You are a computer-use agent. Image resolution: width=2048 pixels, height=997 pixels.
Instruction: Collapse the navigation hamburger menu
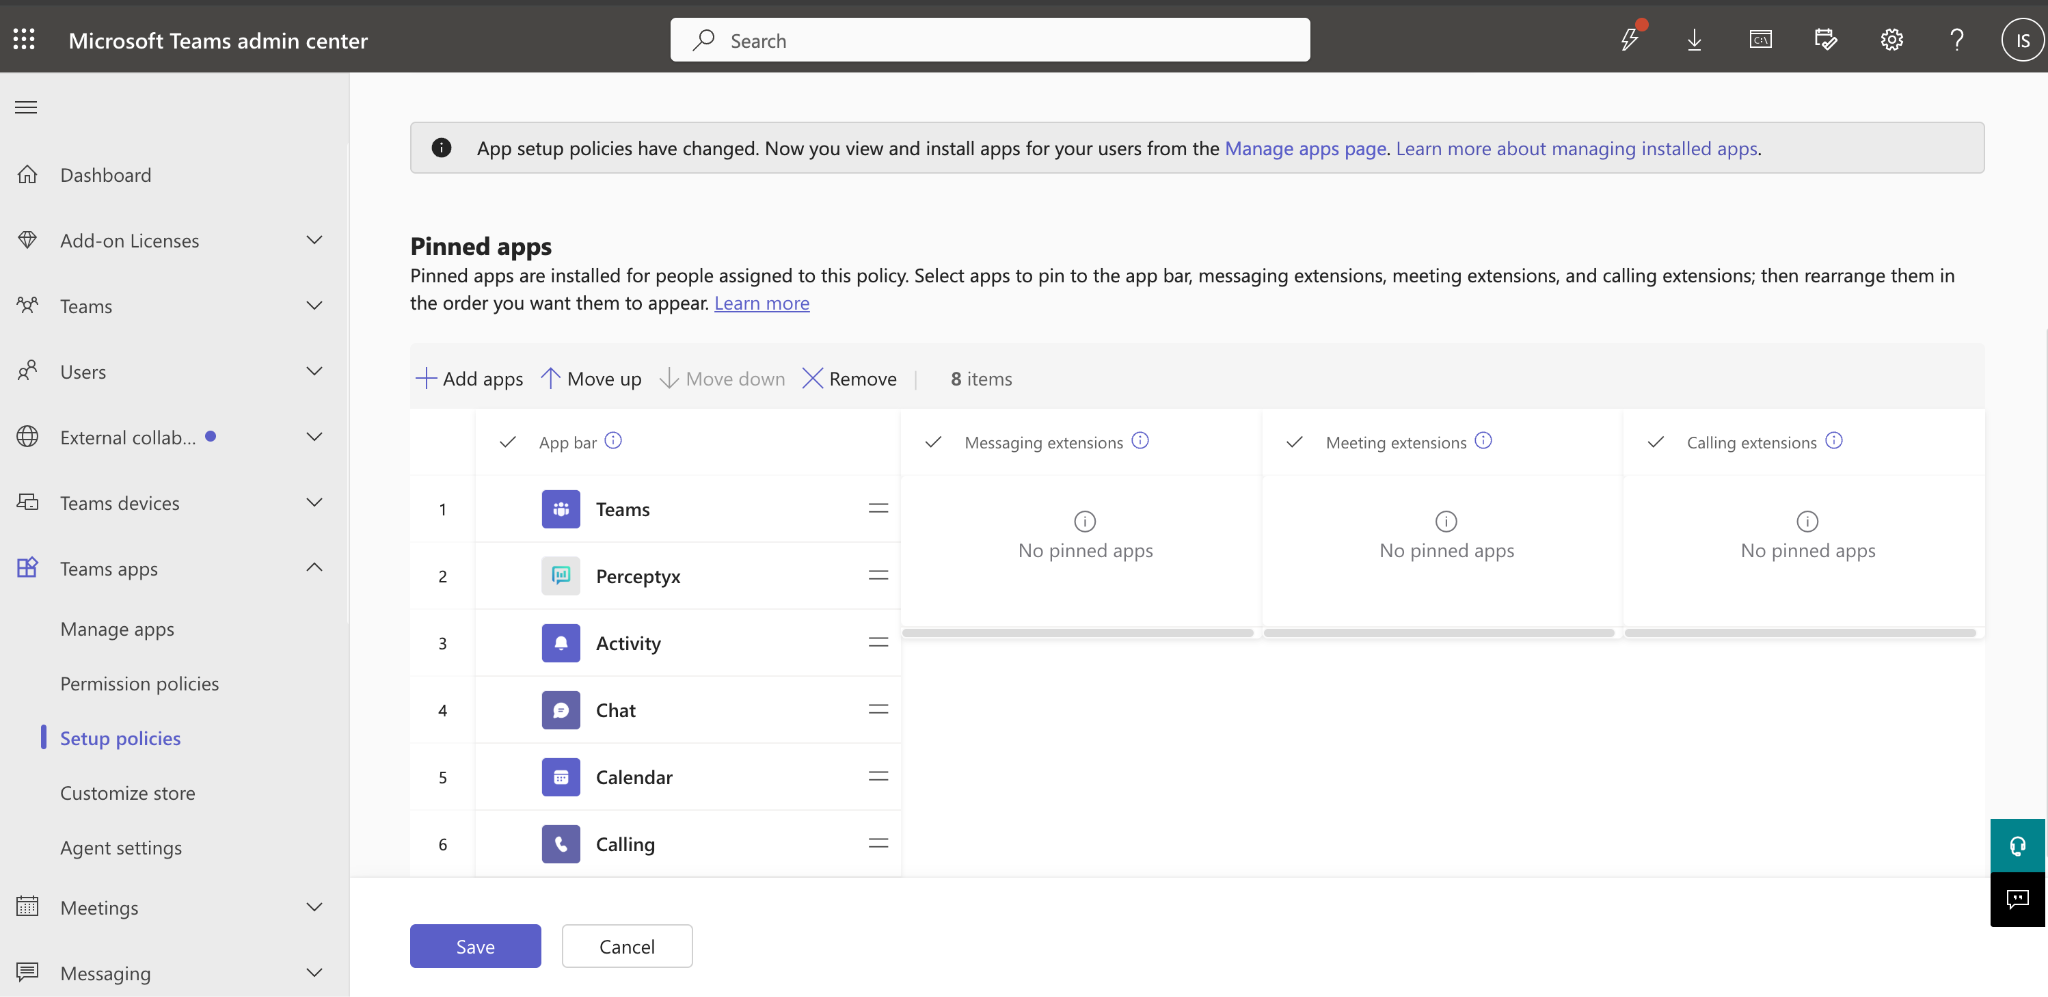[26, 107]
